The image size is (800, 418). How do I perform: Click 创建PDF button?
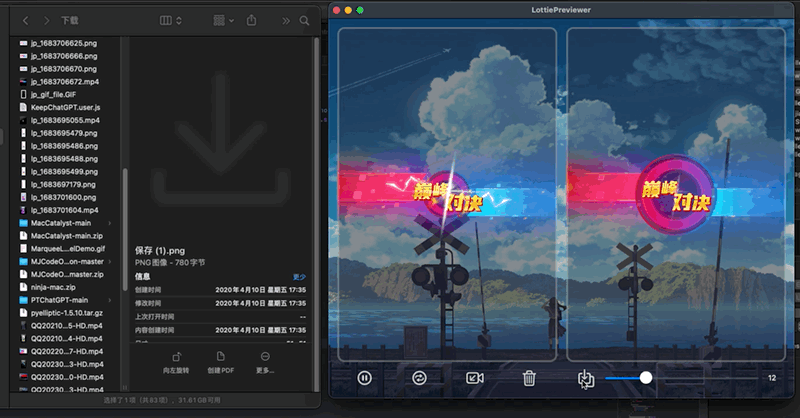pyautogui.click(x=220, y=363)
